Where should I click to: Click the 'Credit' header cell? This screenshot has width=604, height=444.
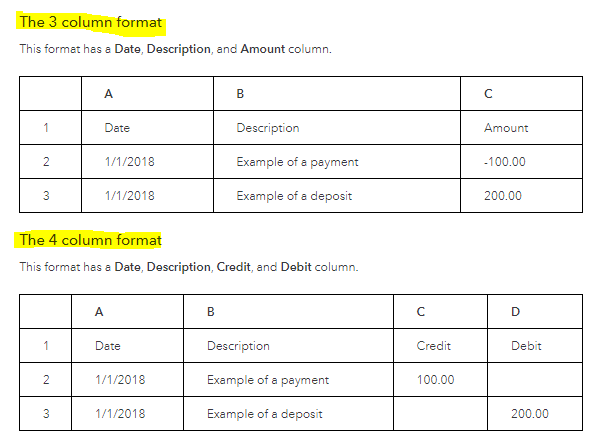(440, 346)
